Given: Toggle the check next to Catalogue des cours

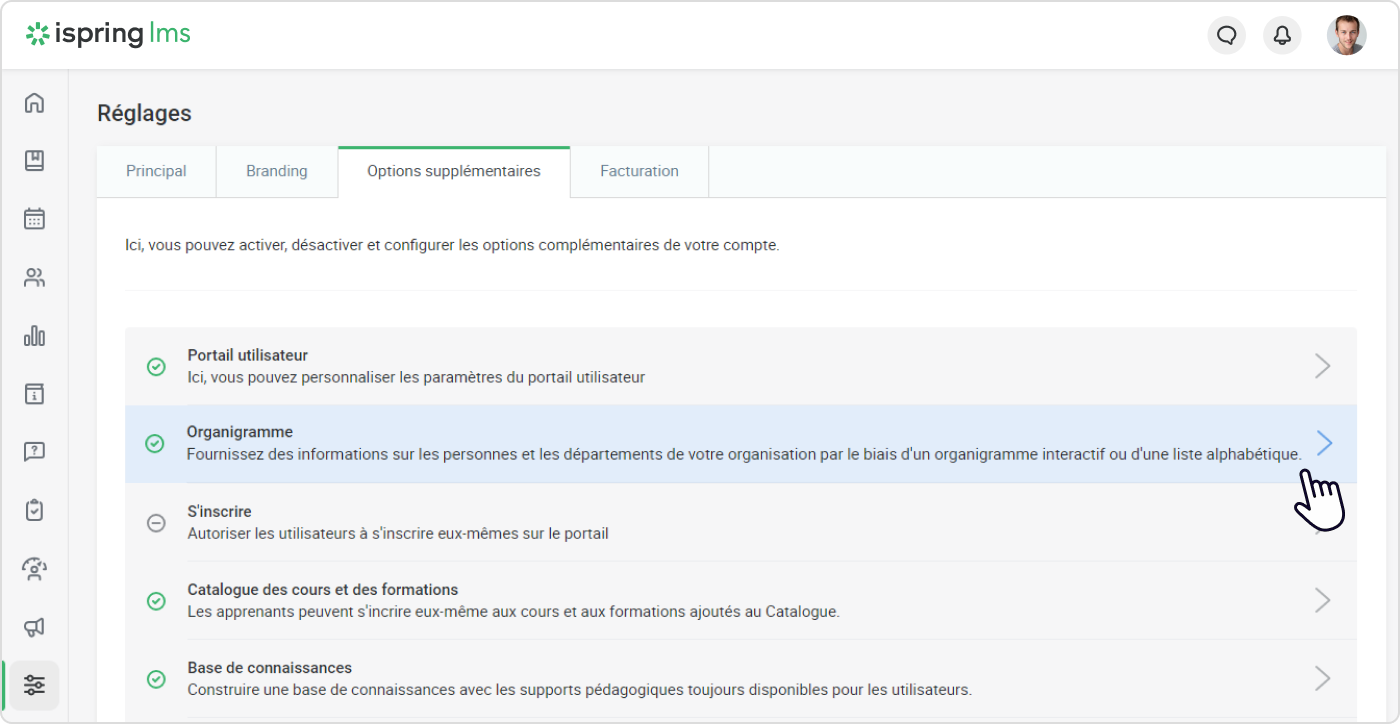Looking at the screenshot, I should (x=156, y=600).
